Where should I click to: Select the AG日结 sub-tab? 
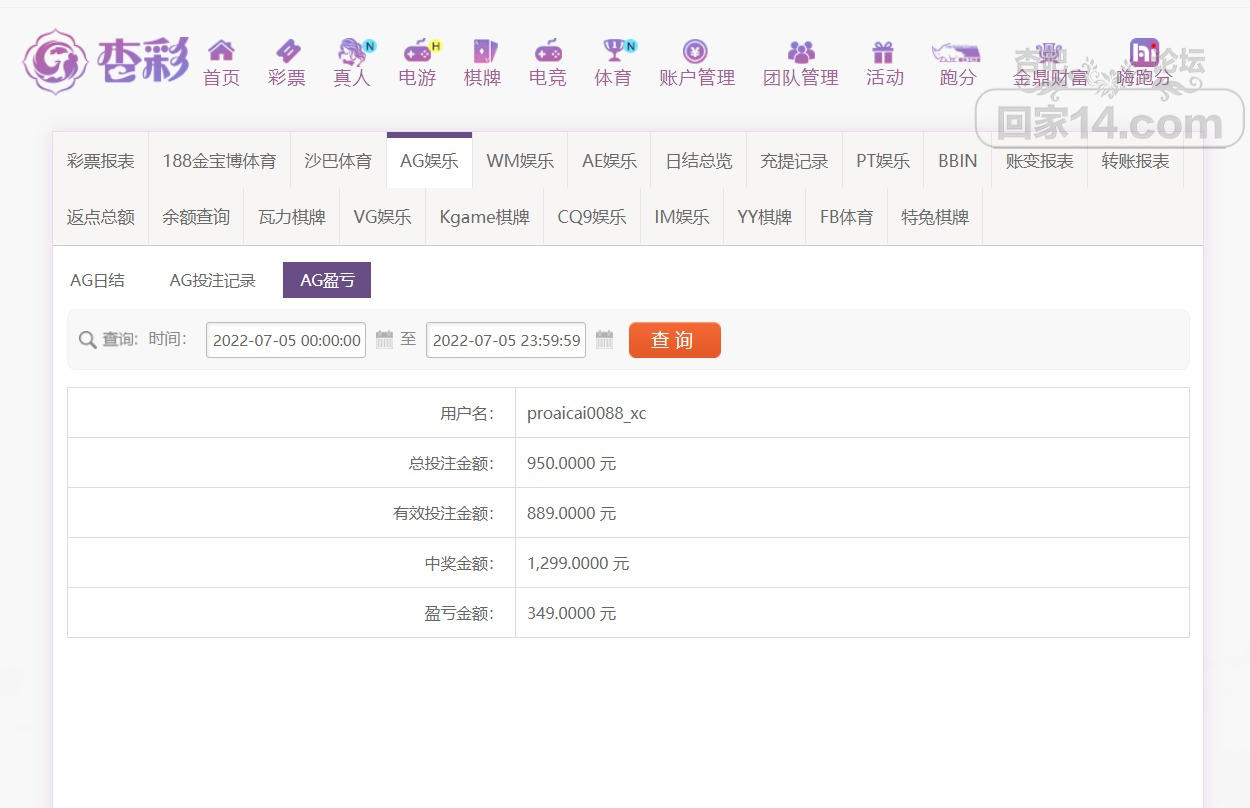coord(97,281)
